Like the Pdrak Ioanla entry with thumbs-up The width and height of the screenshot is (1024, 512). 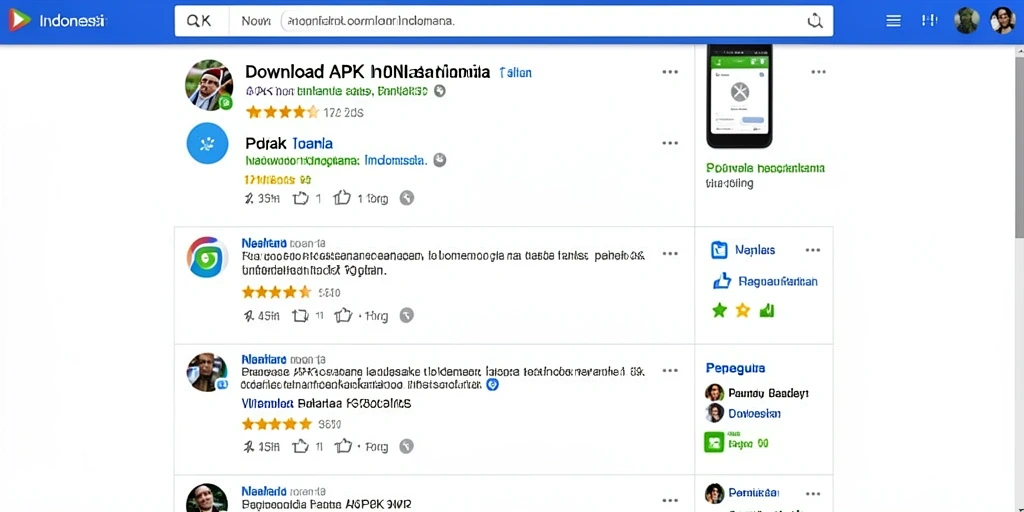(300, 198)
